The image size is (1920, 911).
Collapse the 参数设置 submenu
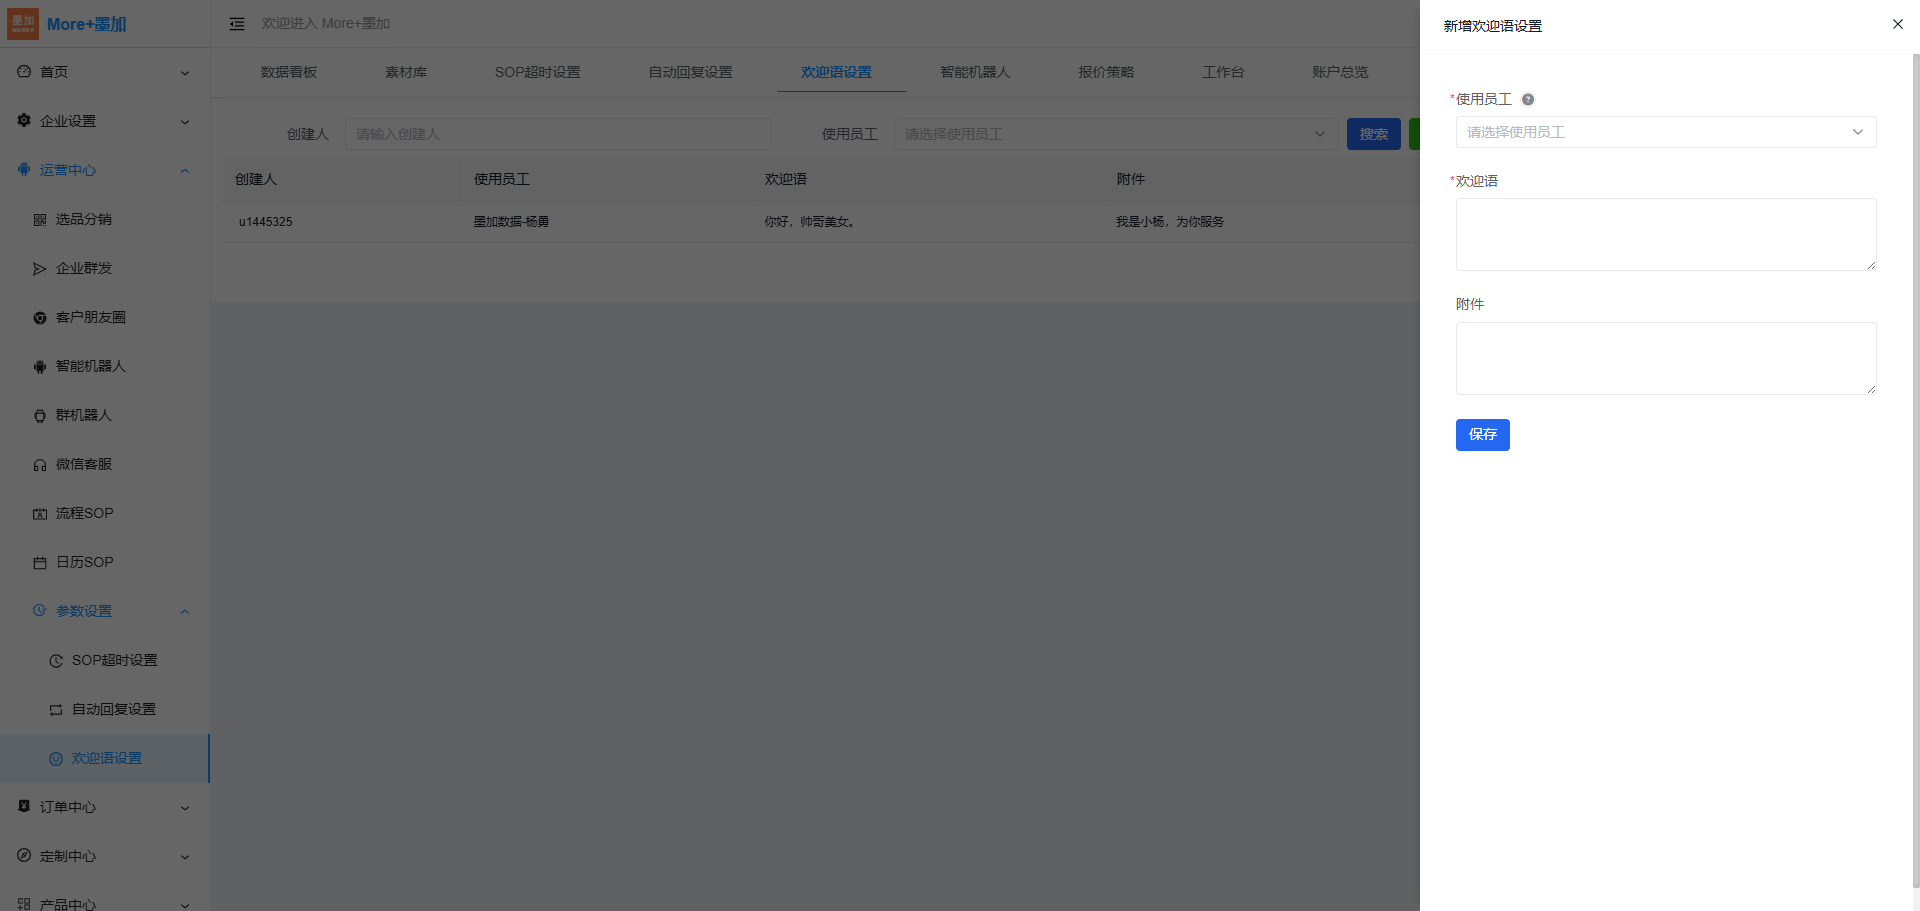[x=110, y=611]
